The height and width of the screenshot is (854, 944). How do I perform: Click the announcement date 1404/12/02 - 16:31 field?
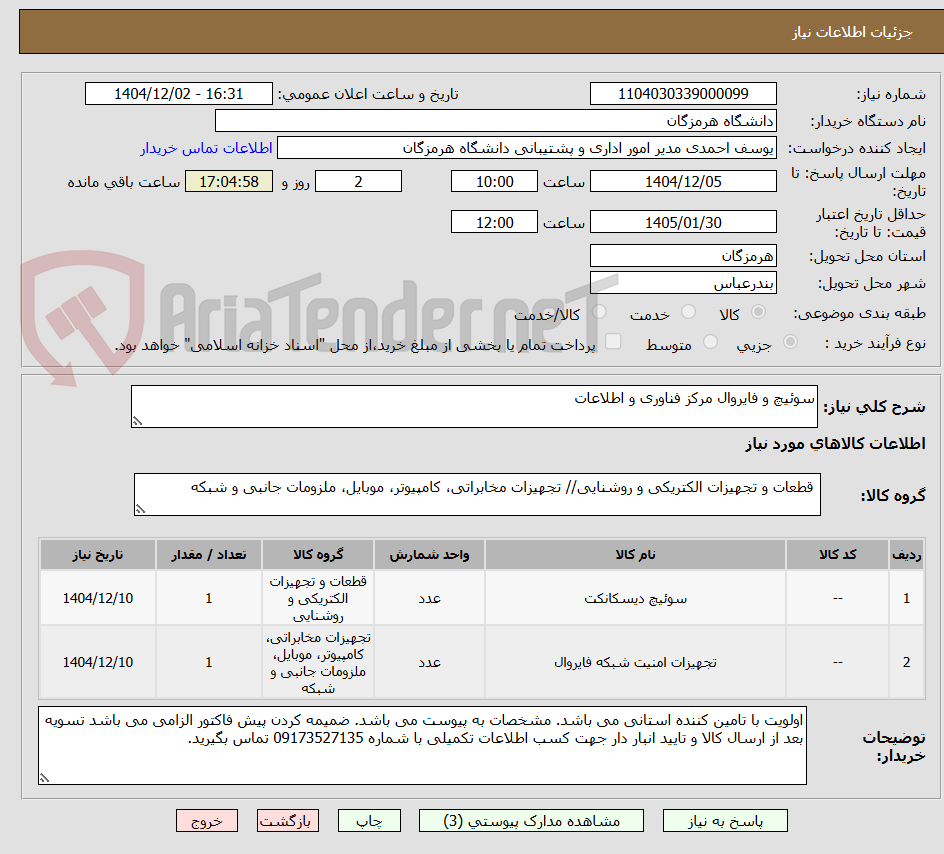(179, 94)
